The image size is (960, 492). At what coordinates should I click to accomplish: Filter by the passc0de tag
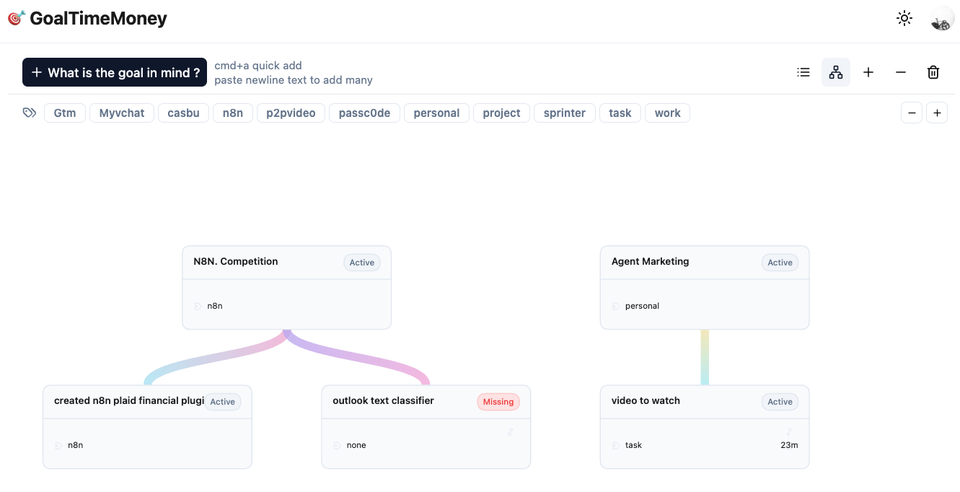pyautogui.click(x=364, y=113)
